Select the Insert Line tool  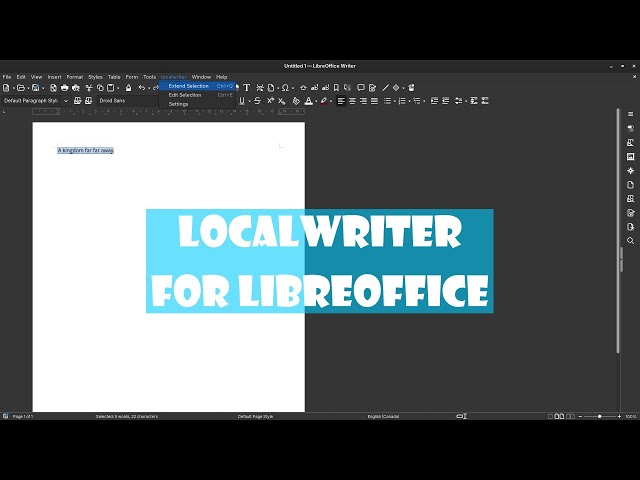pos(385,88)
